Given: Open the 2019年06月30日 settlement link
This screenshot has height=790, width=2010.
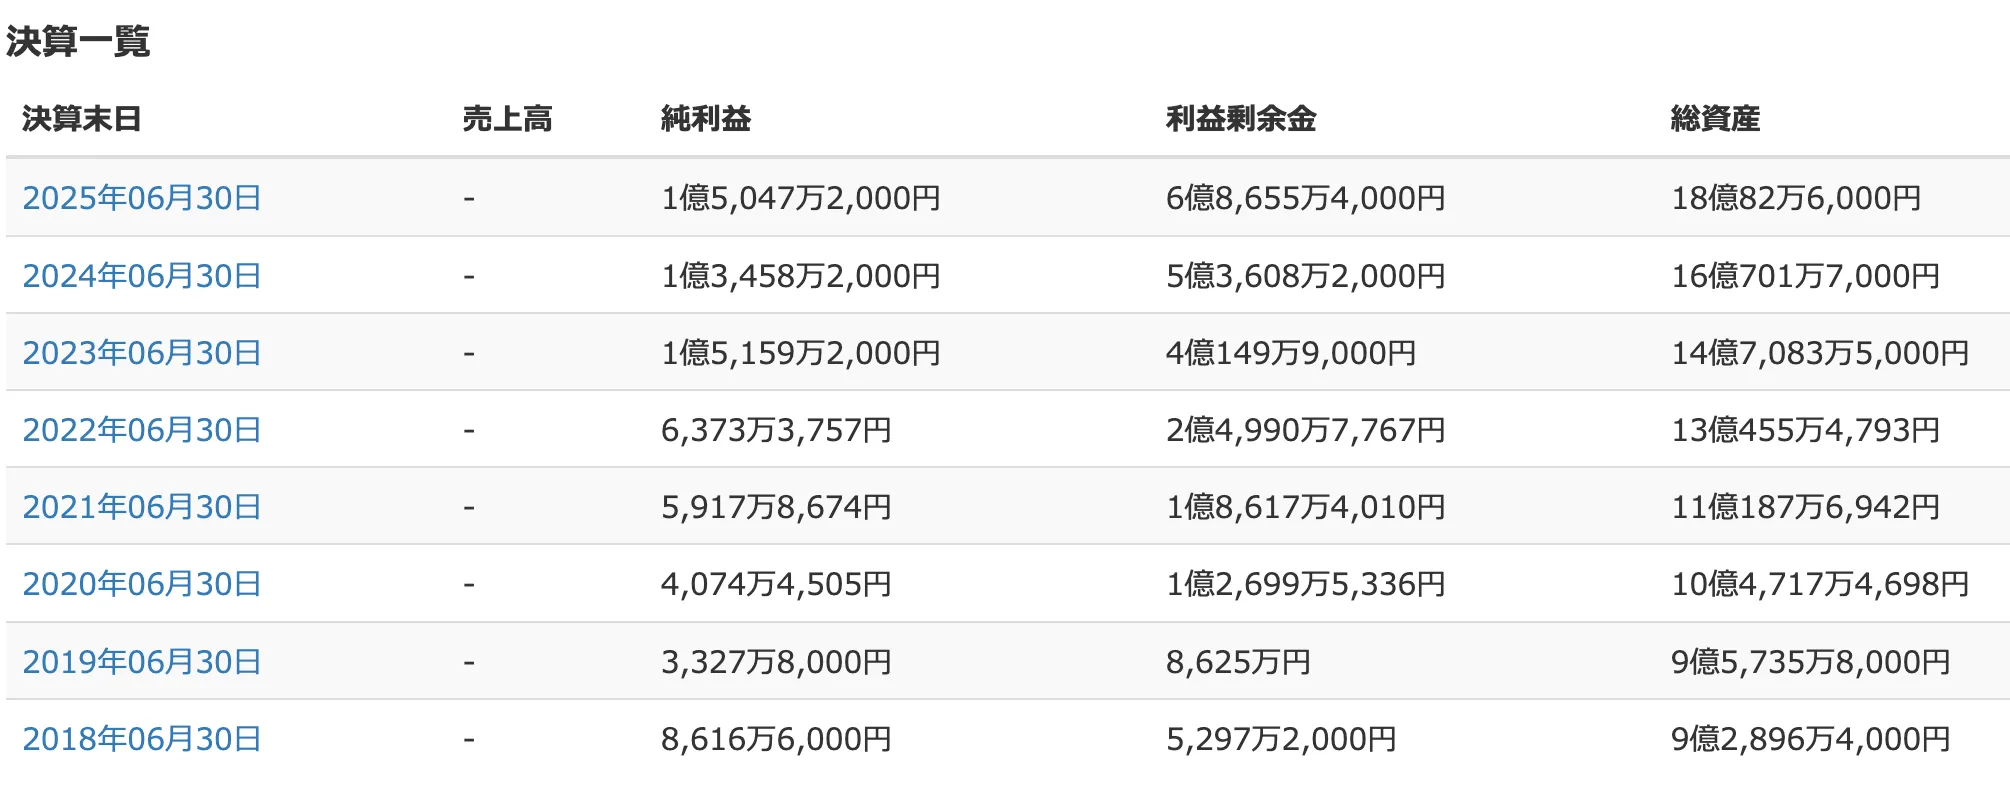Looking at the screenshot, I should tap(141, 662).
